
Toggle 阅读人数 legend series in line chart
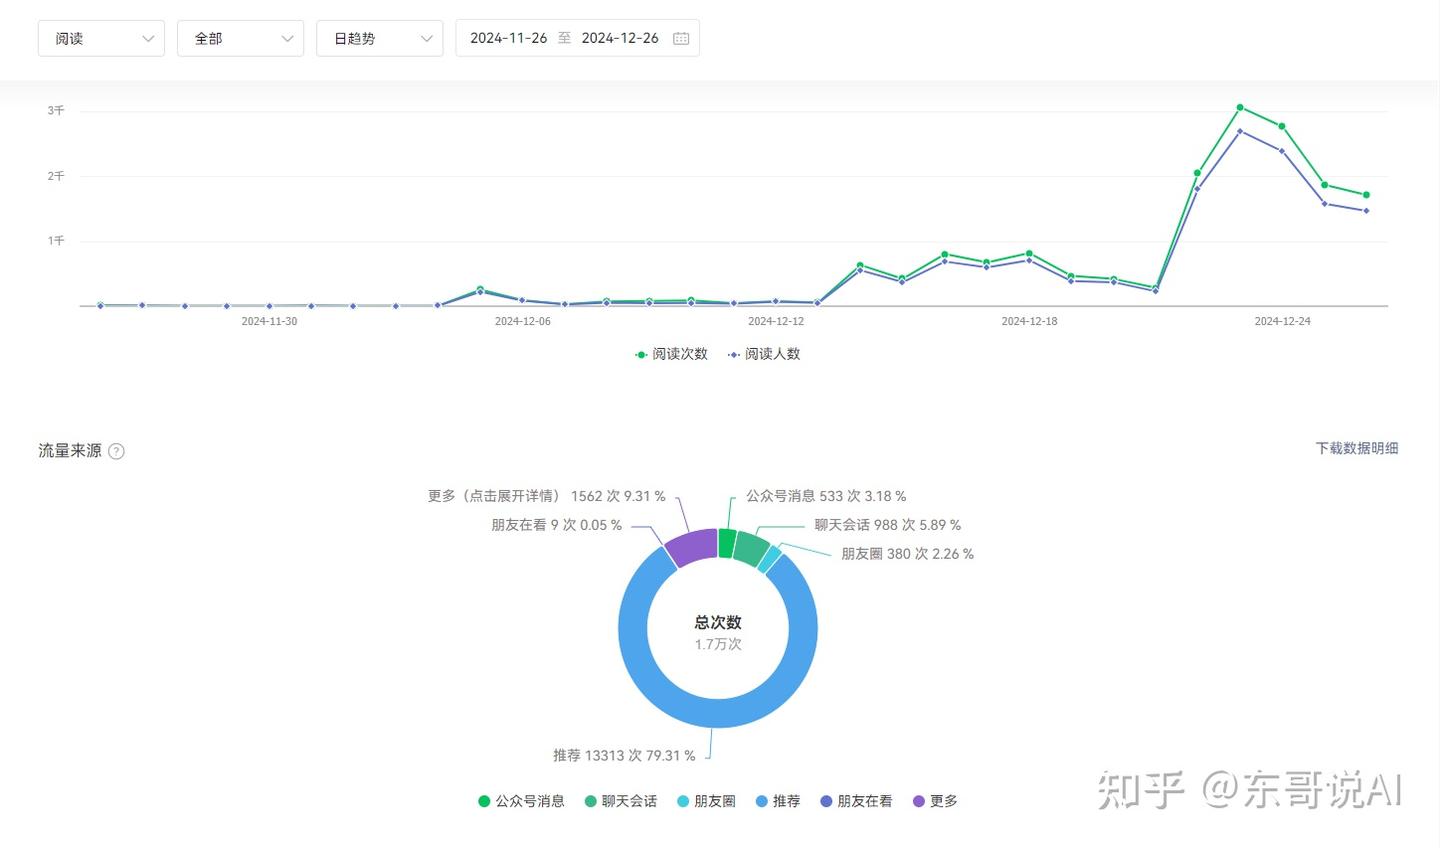pos(764,354)
